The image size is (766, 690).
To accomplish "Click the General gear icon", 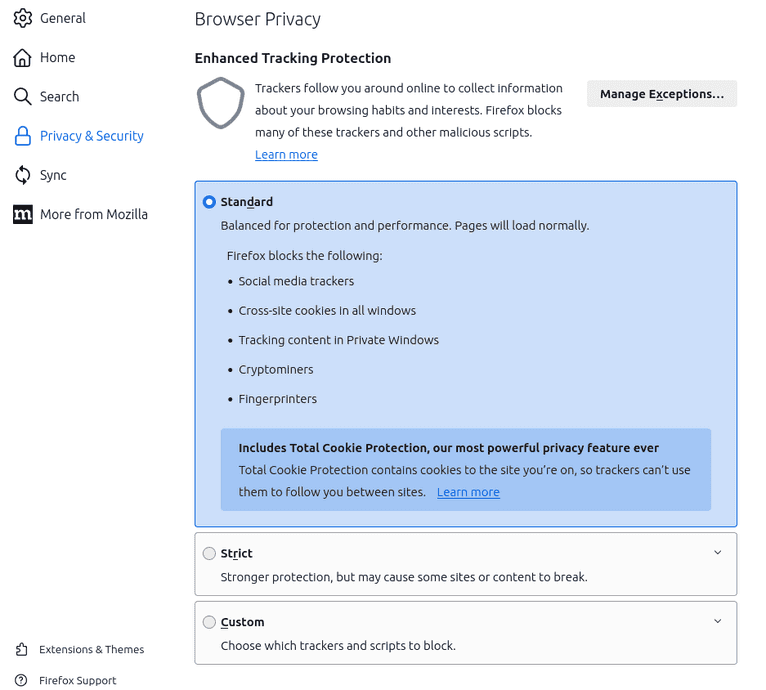I will click(22, 18).
